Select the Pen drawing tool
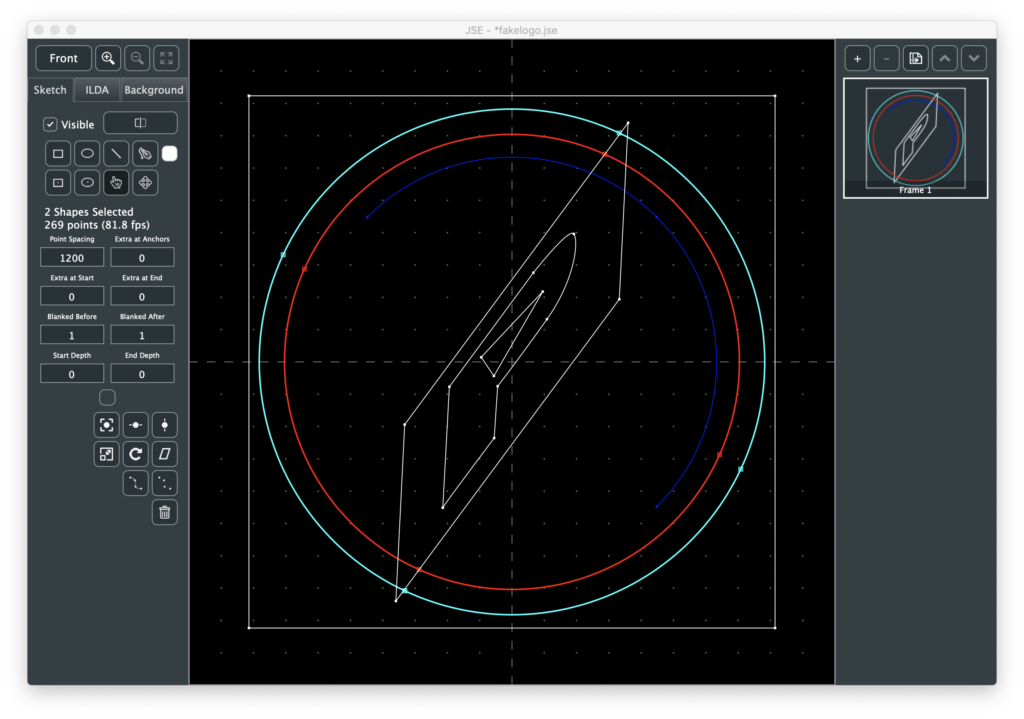Viewport: 1024px width, 719px height. point(145,154)
